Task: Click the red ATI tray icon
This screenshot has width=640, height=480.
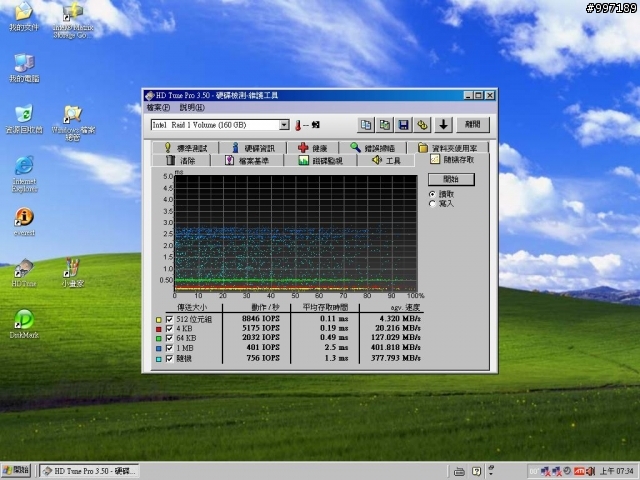Action: (x=579, y=471)
